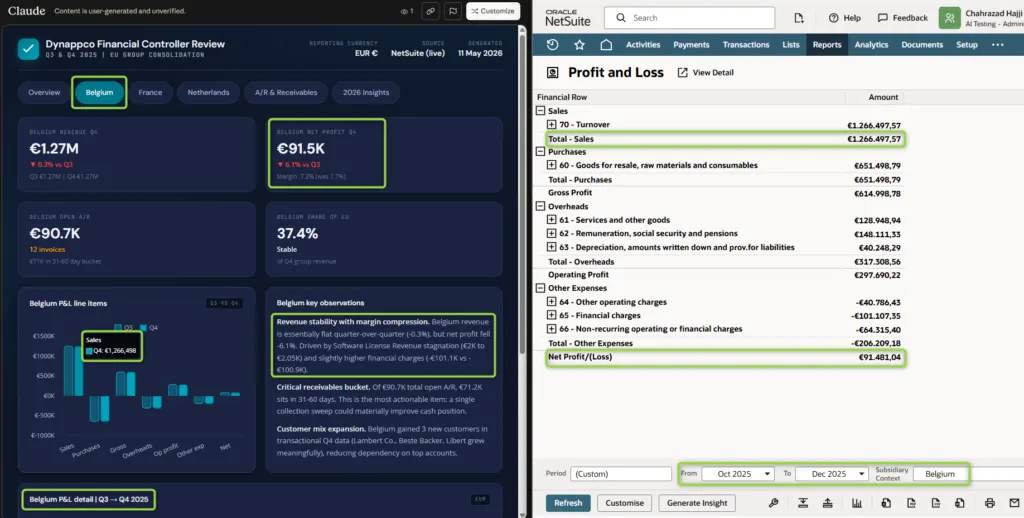This screenshot has height=518, width=1024.
Task: Toggle the Q4 legend swatch in chart
Action: [x=144, y=327]
